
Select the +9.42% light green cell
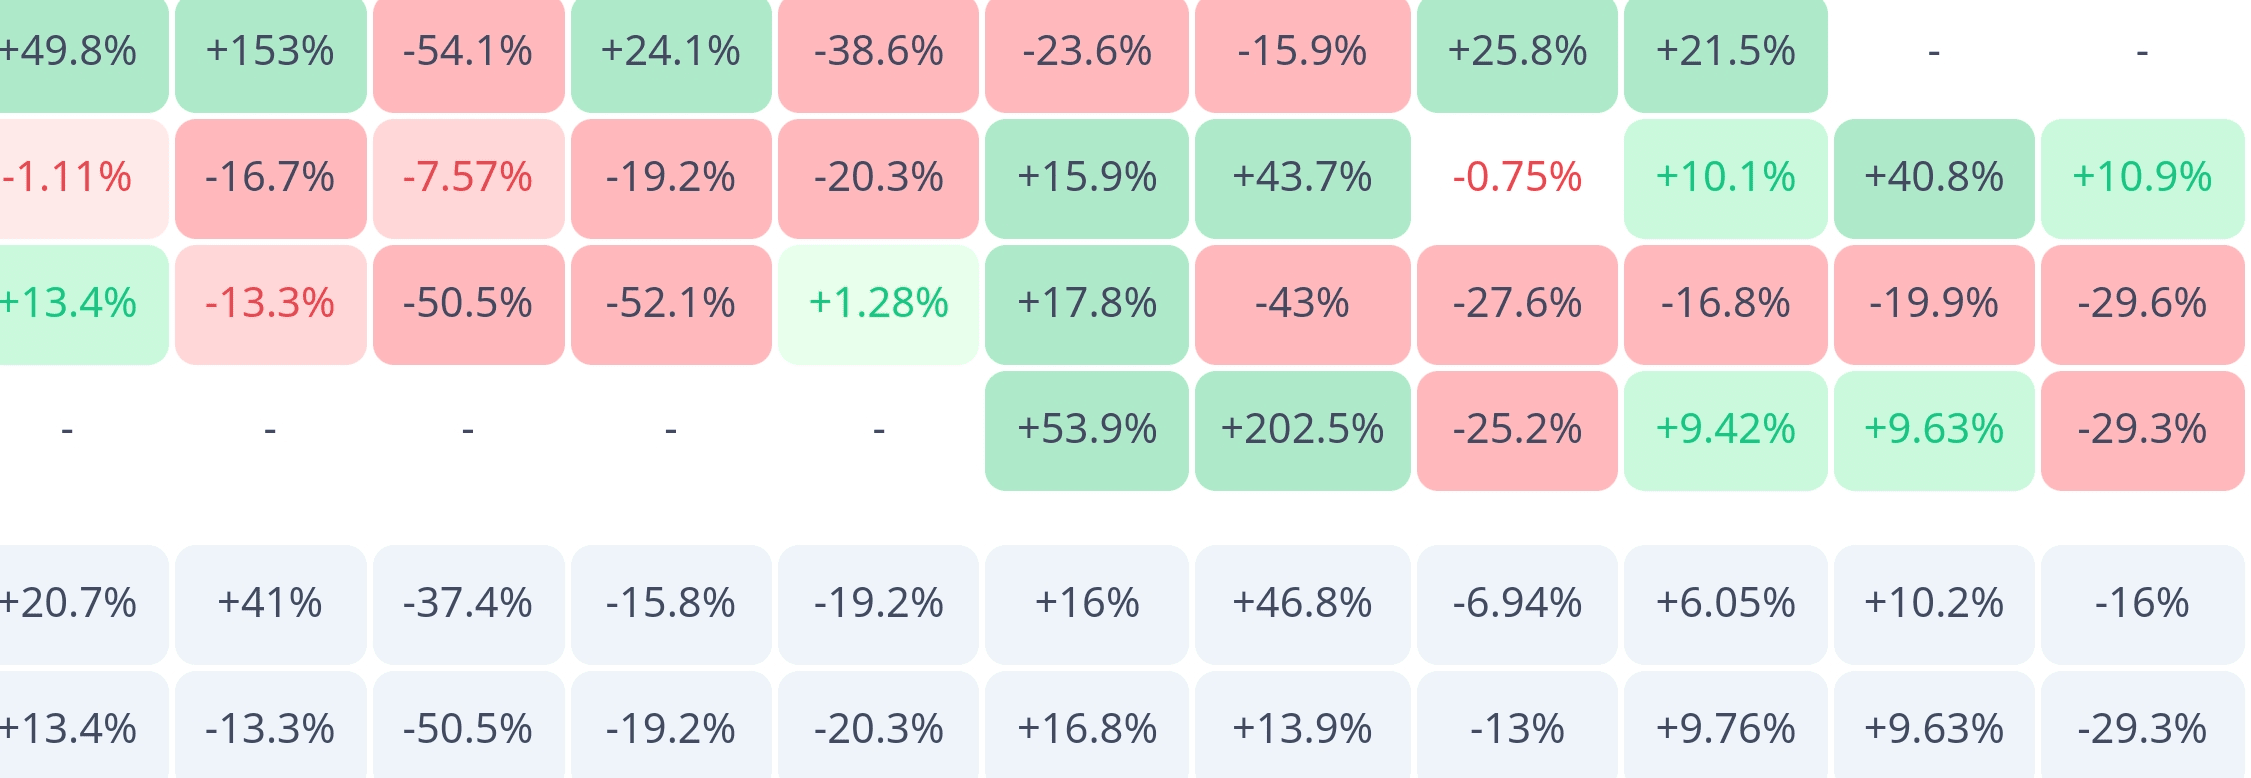pos(1726,430)
